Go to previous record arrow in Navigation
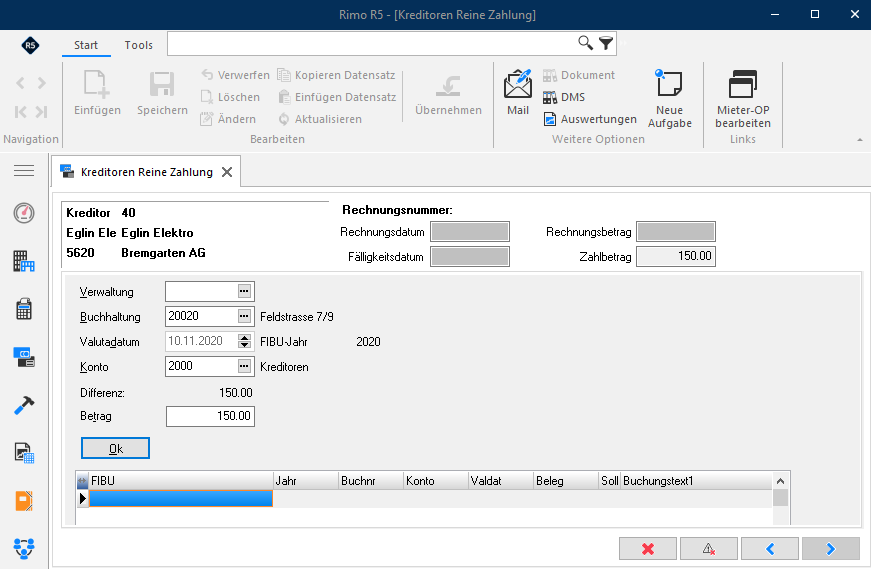The width and height of the screenshot is (871, 569). click(x=21, y=83)
